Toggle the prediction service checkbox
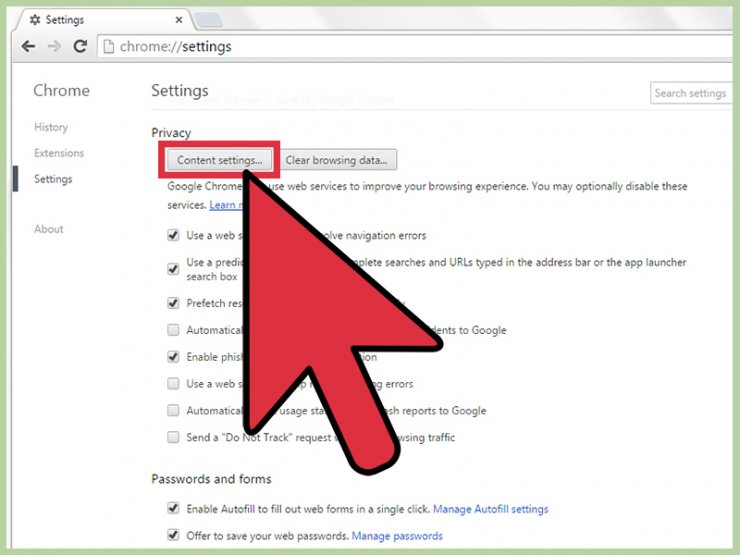 point(173,269)
